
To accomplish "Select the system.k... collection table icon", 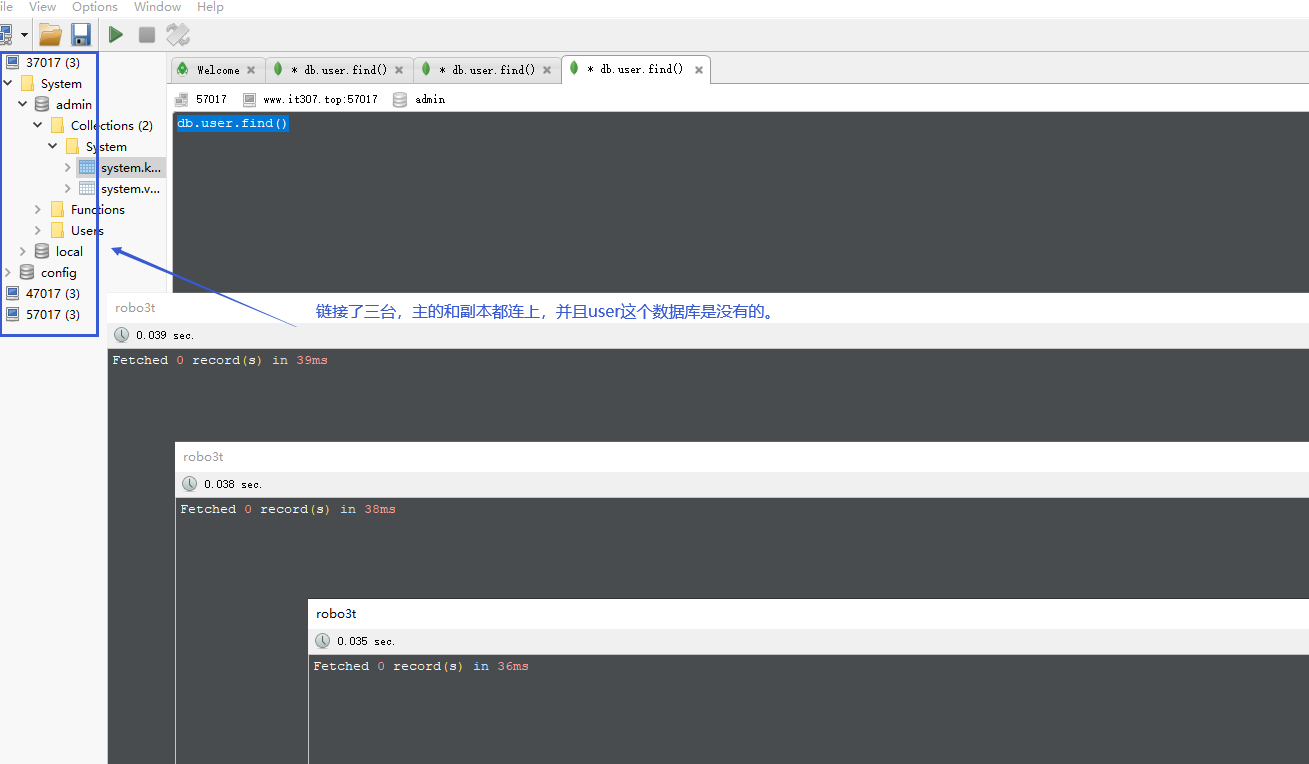I will click(x=87, y=168).
